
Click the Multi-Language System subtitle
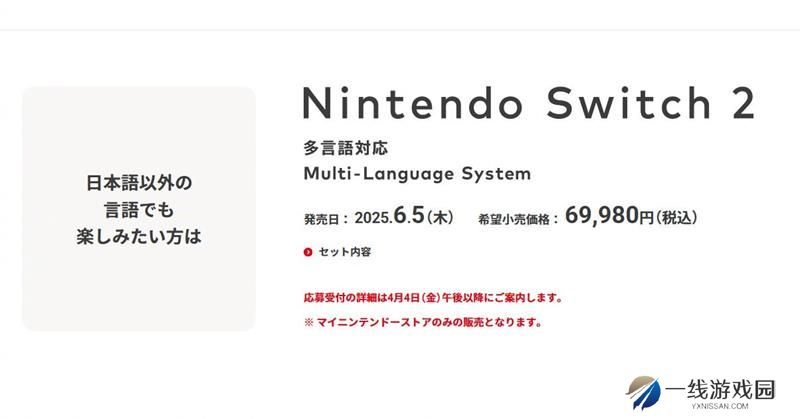pyautogui.click(x=417, y=174)
